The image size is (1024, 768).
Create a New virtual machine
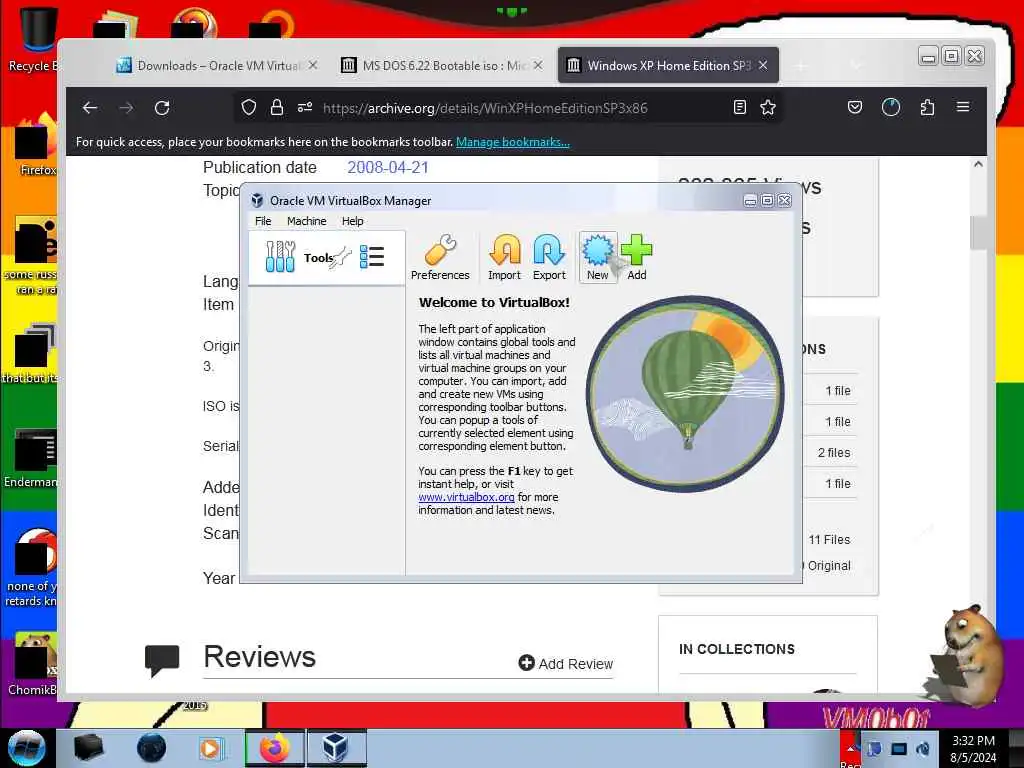[x=598, y=257]
